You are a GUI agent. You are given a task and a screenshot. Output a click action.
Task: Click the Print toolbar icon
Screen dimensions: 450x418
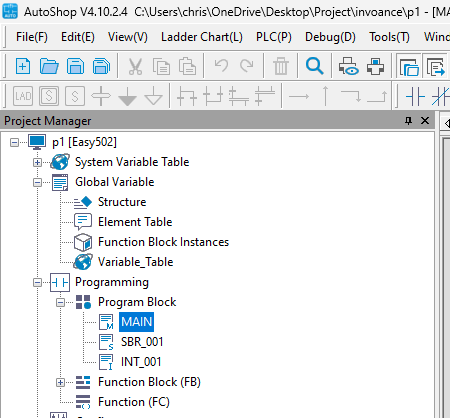click(376, 66)
